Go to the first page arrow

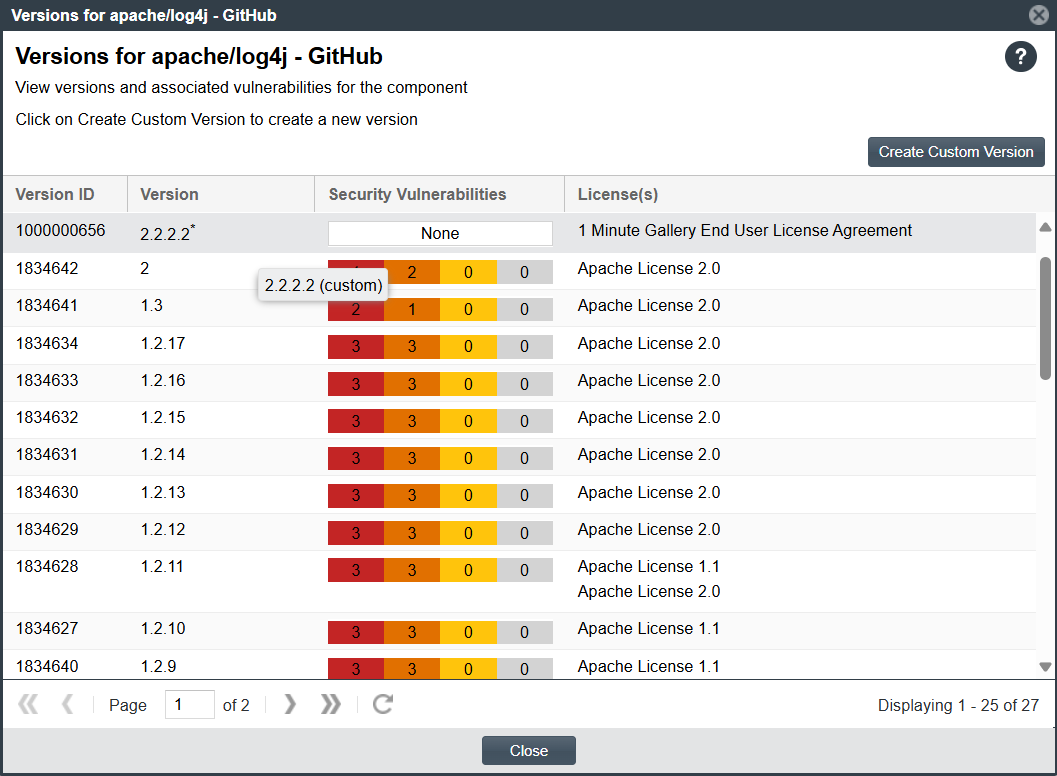[29, 705]
